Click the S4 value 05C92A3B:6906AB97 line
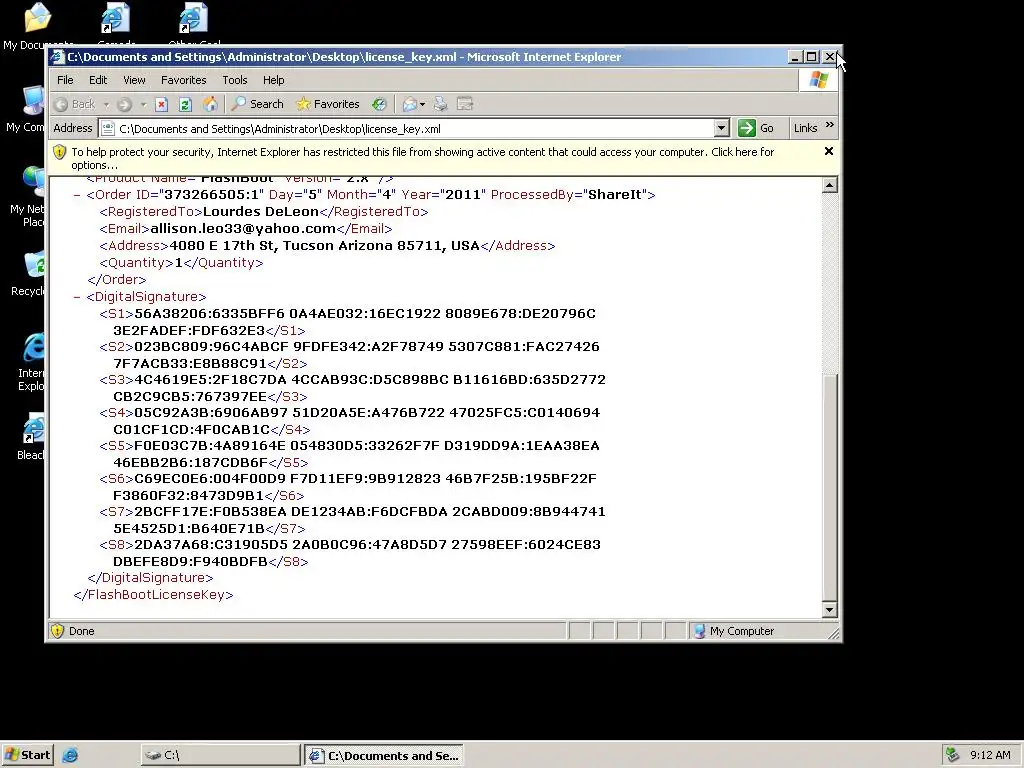 coord(367,413)
